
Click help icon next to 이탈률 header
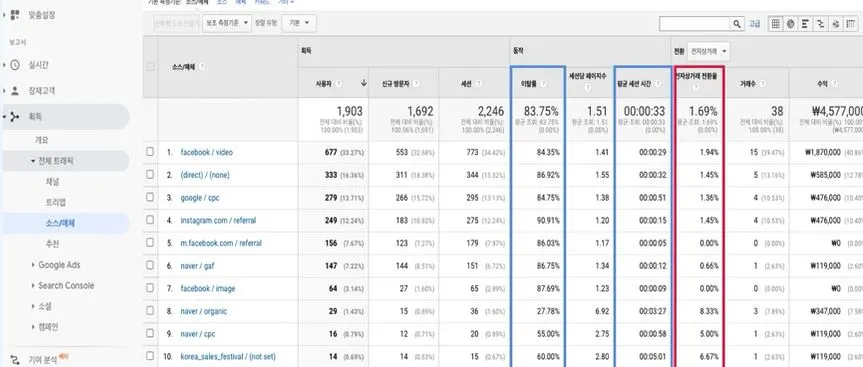coord(544,84)
